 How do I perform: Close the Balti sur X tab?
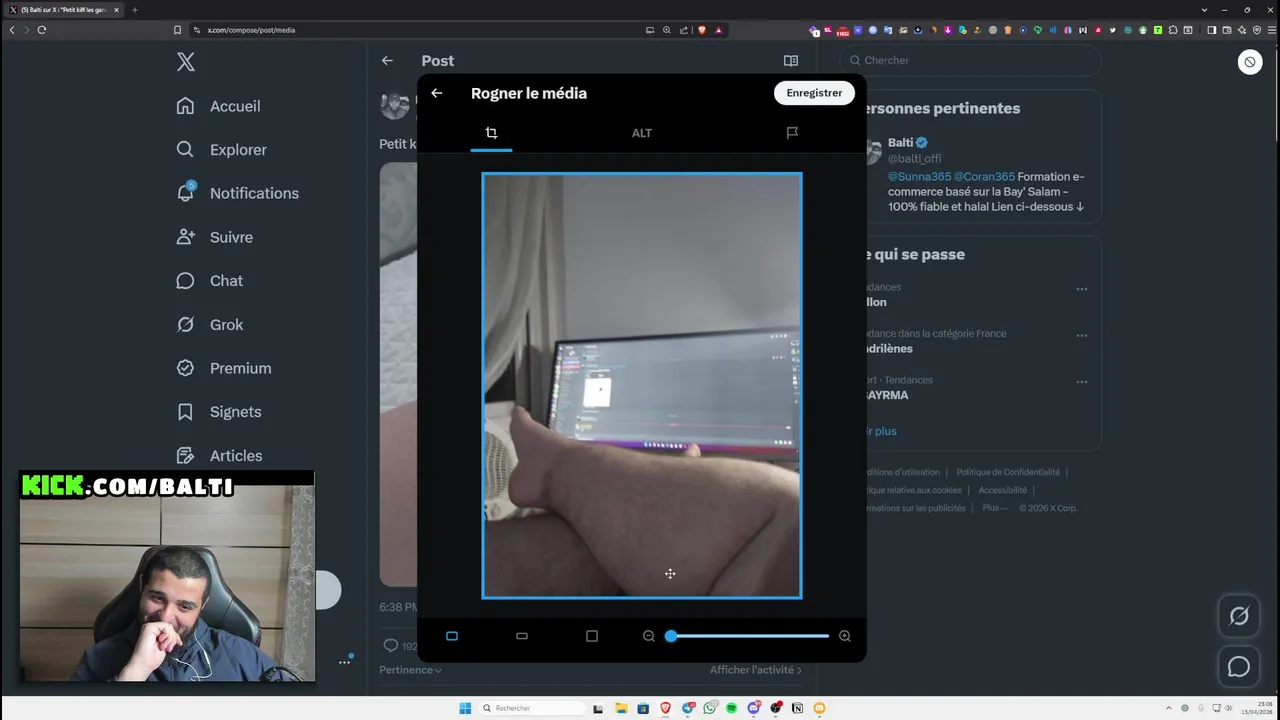[116, 10]
